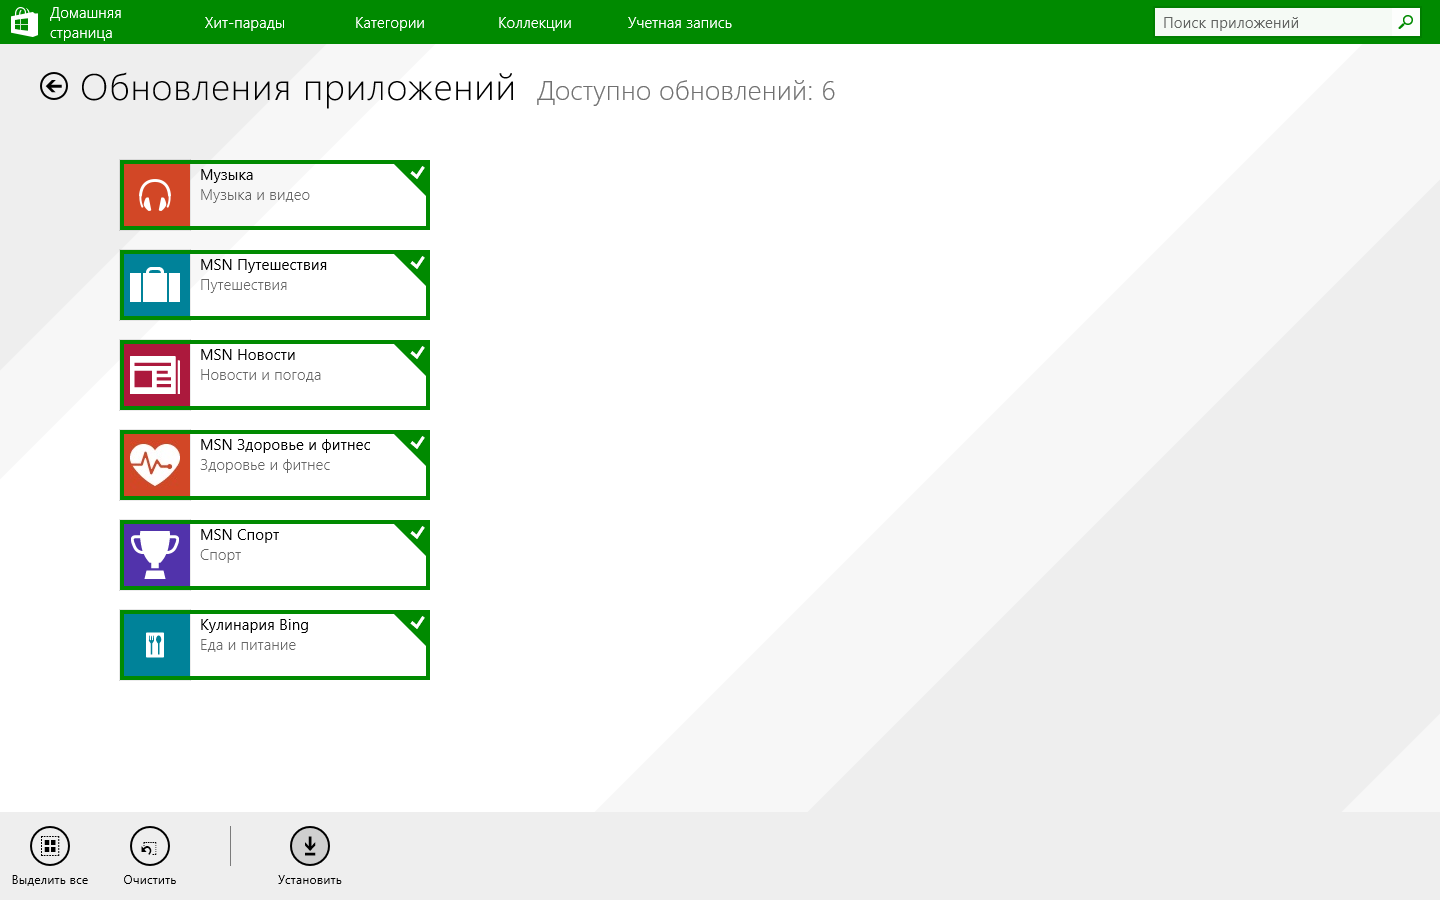Uncheck the MSN Спорт checkmark

click(x=417, y=533)
